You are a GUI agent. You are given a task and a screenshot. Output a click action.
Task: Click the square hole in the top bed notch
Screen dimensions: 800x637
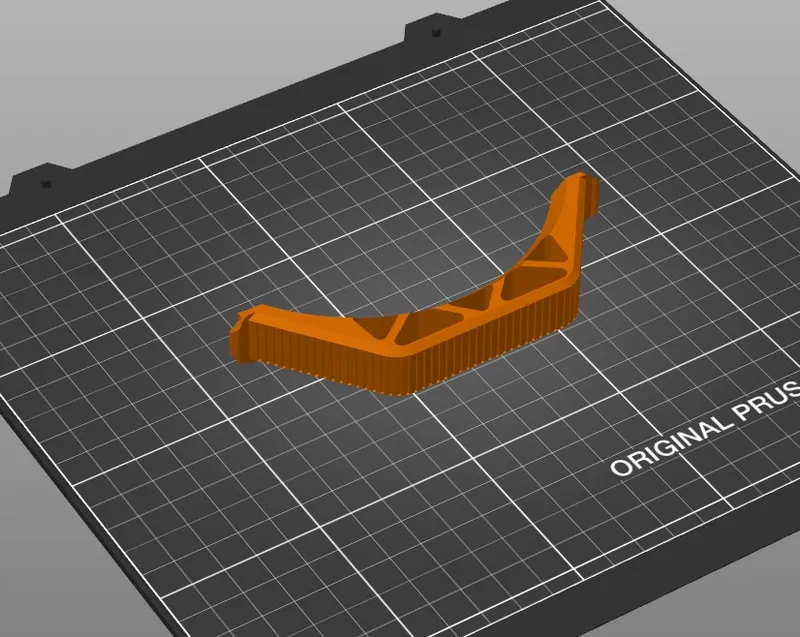click(435, 32)
